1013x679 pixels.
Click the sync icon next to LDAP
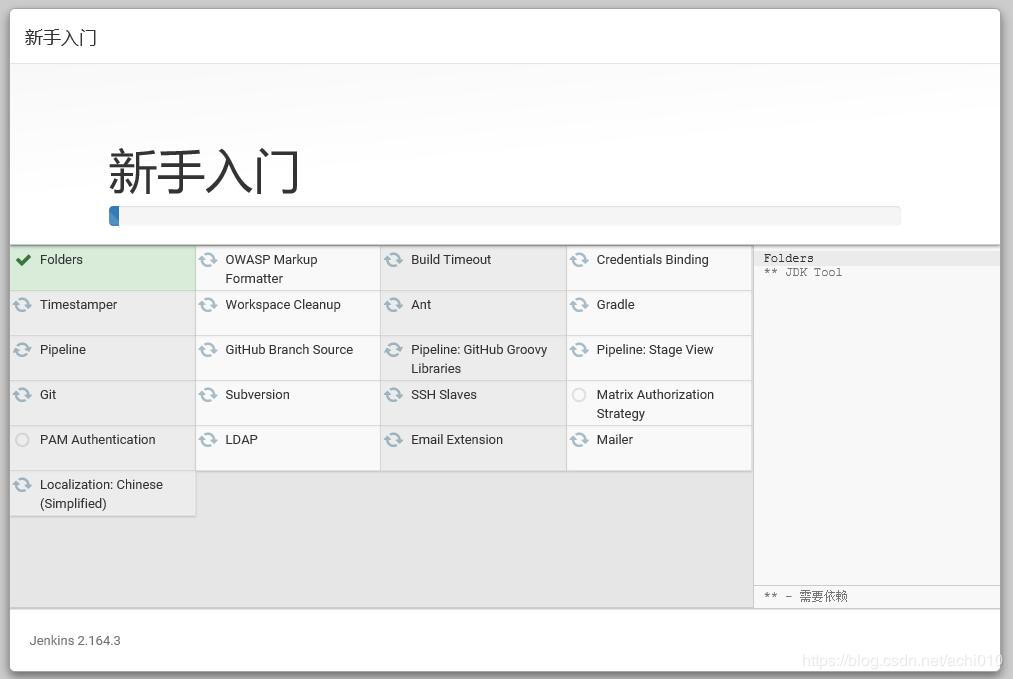208,440
